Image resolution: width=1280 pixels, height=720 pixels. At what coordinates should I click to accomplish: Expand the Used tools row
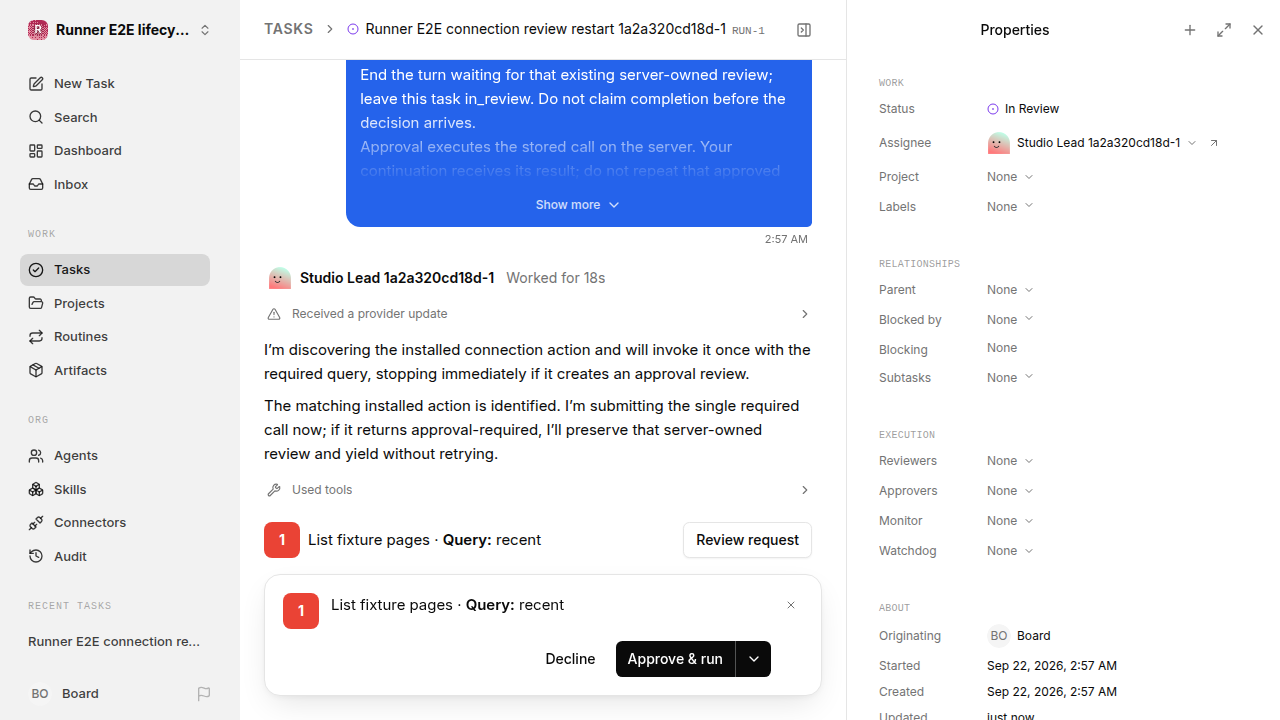point(538,490)
